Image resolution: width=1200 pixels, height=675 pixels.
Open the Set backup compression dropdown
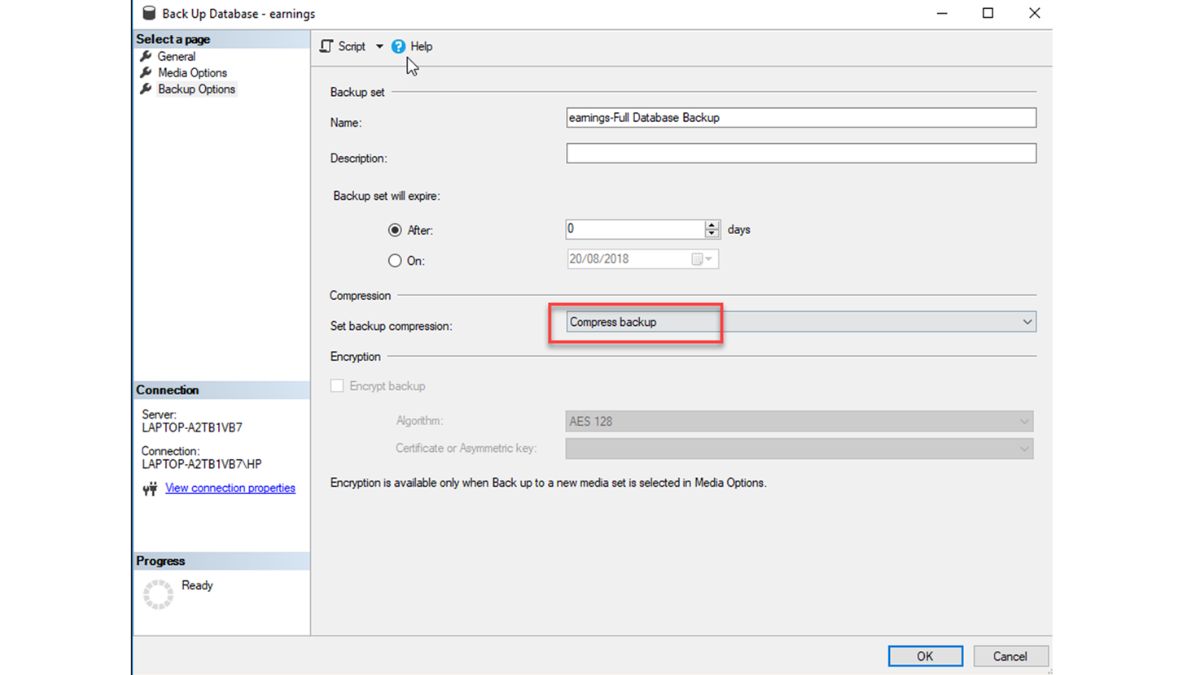click(1026, 321)
